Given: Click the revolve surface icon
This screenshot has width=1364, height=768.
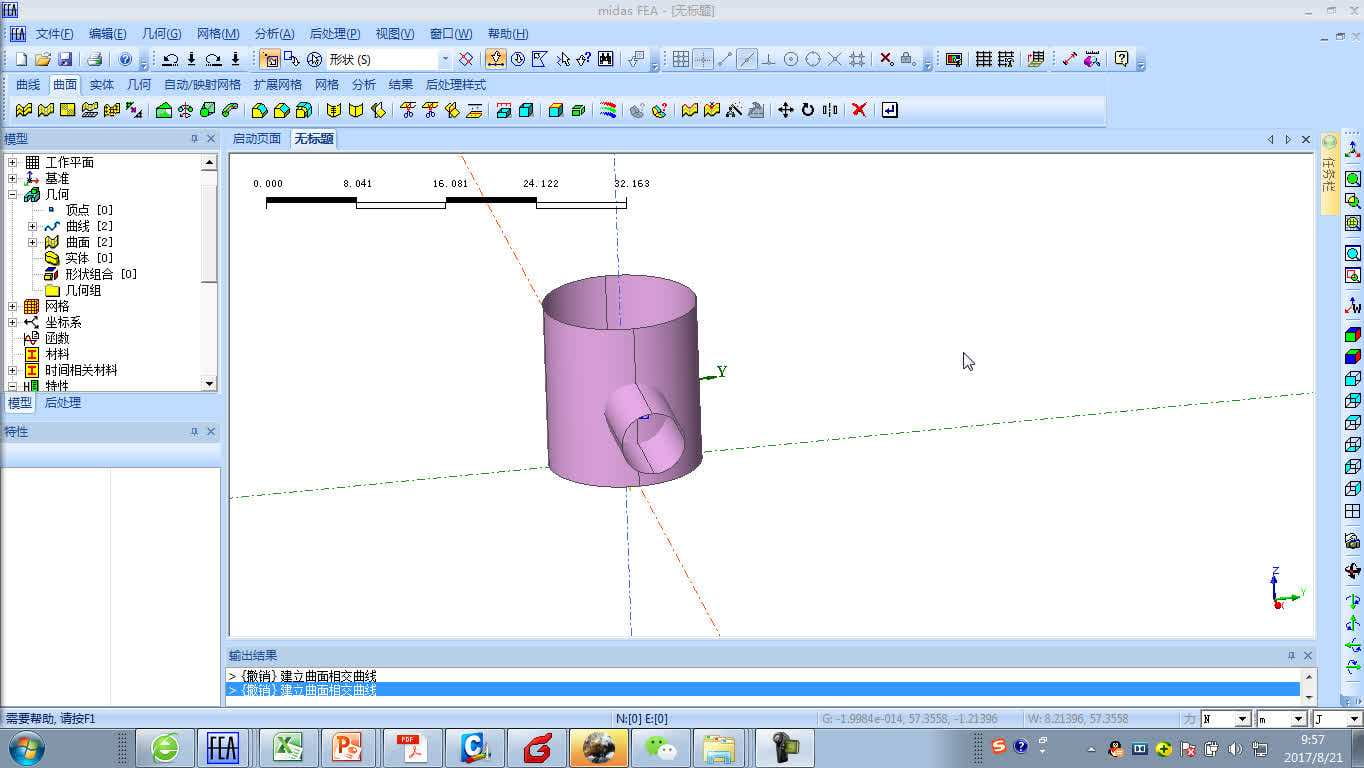Looking at the screenshot, I should (186, 110).
